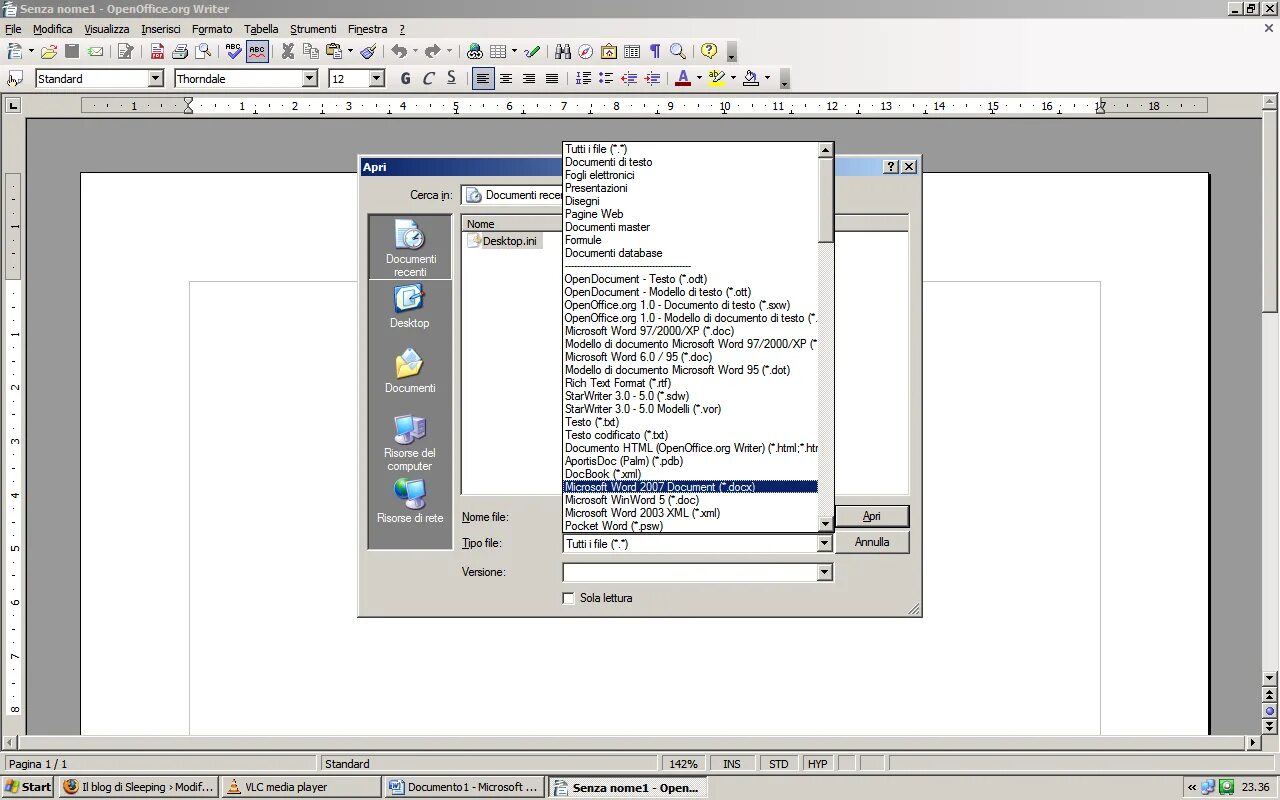Image resolution: width=1280 pixels, height=800 pixels.
Task: Go to Desktop location in sidebar
Action: click(x=410, y=306)
